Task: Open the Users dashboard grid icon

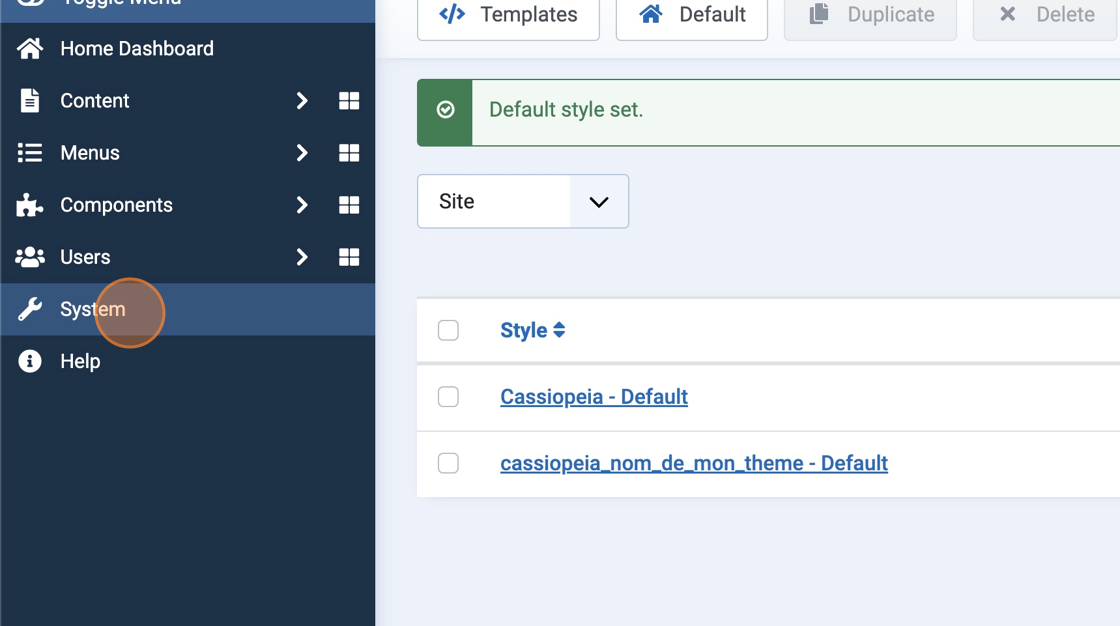Action: tap(349, 257)
